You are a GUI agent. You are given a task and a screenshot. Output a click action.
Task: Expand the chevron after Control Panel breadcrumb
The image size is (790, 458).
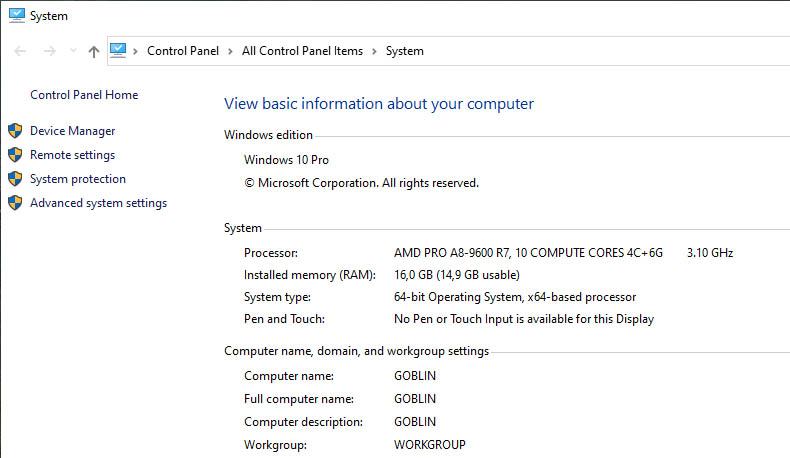(x=230, y=51)
